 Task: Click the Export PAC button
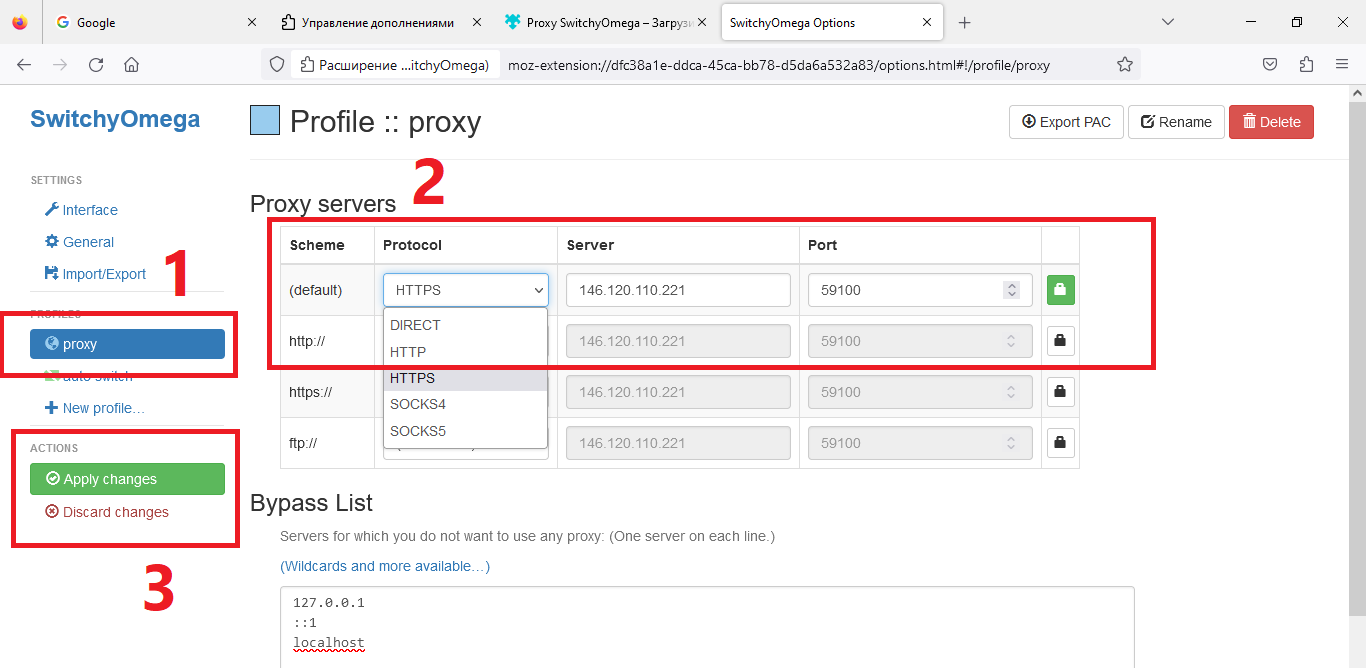[1066, 122]
